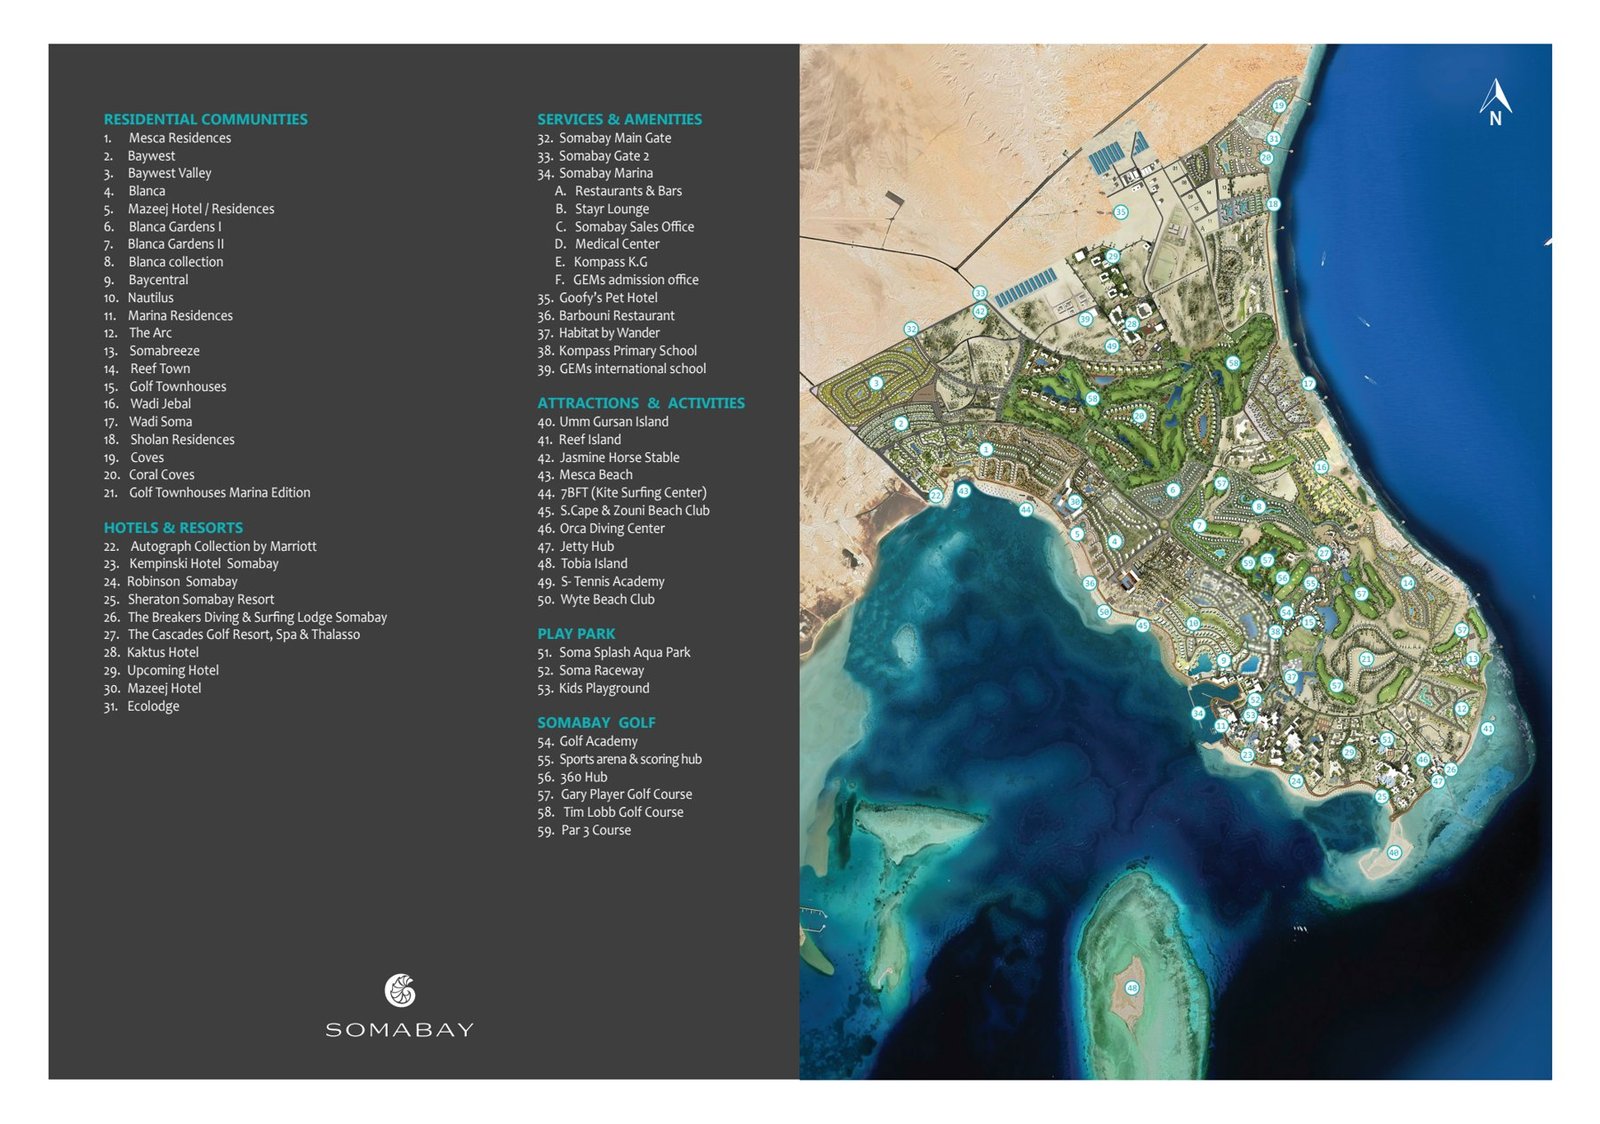The width and height of the screenshot is (1600, 1124).
Task: Select map marker 17 for Wadi Soma
Action: 1308,384
